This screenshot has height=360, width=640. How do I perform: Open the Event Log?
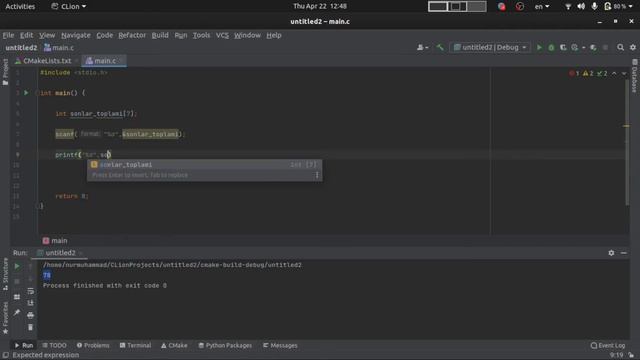608,345
